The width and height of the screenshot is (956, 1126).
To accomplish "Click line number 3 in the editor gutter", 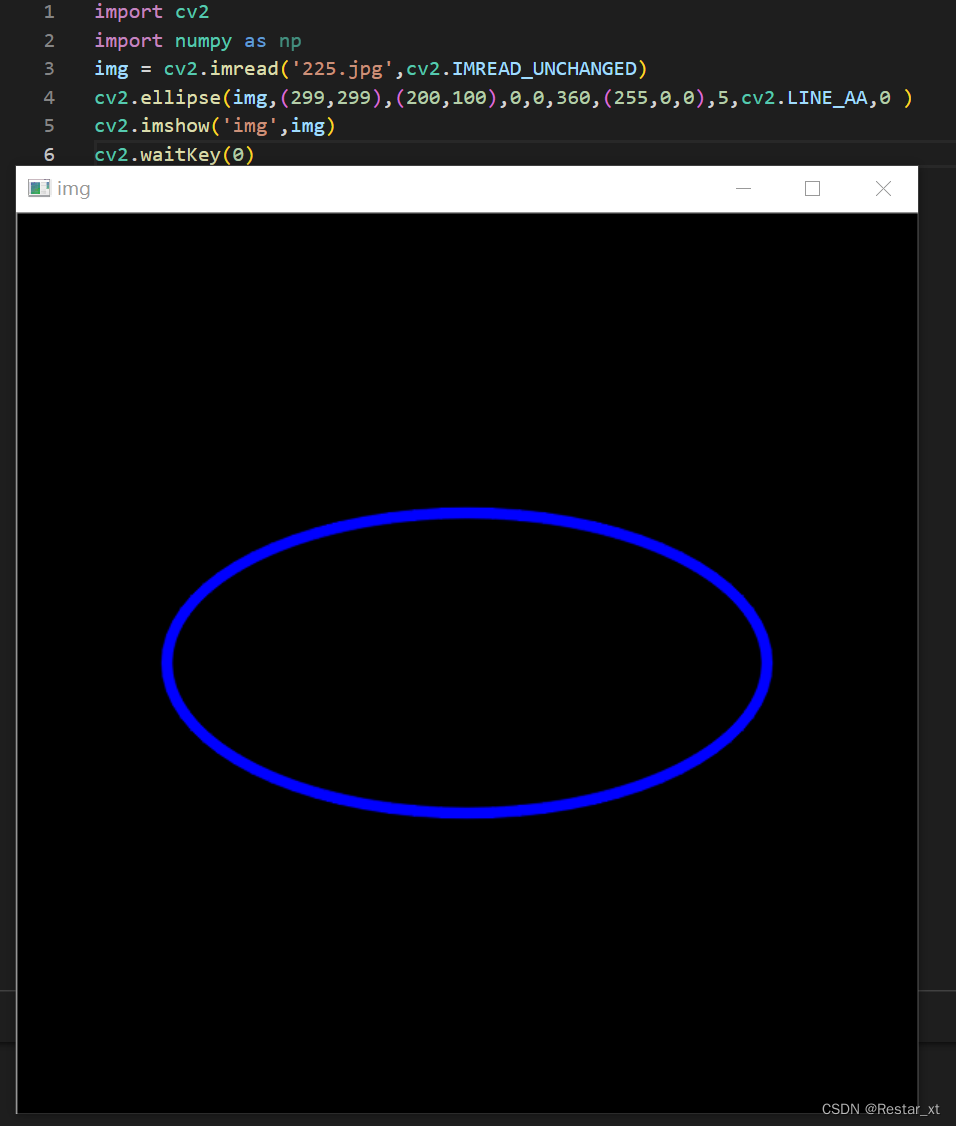I will click(49, 69).
